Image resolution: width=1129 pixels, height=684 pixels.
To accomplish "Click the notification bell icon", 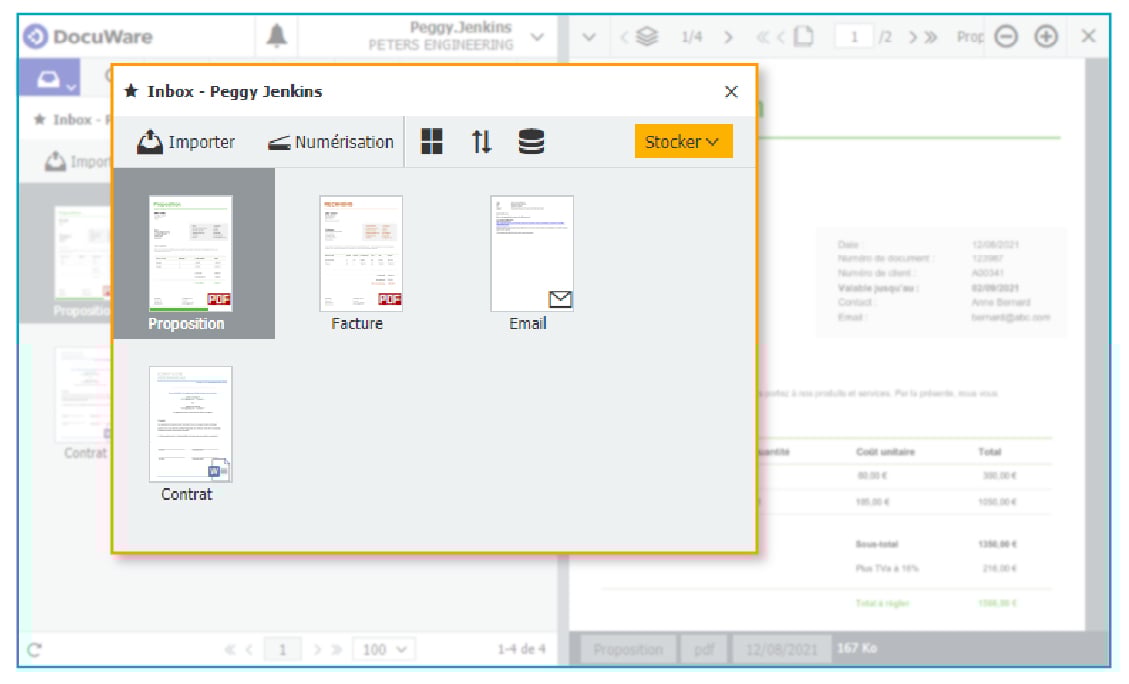I will 277,37.
